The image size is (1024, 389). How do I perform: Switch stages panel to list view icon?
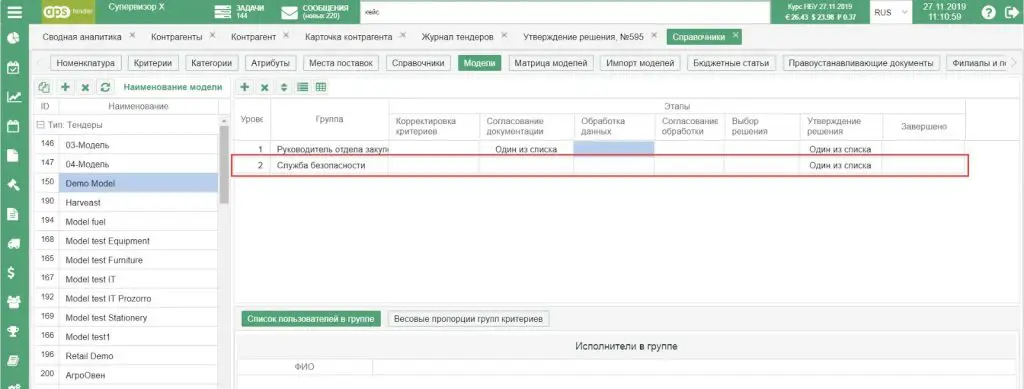click(x=302, y=87)
